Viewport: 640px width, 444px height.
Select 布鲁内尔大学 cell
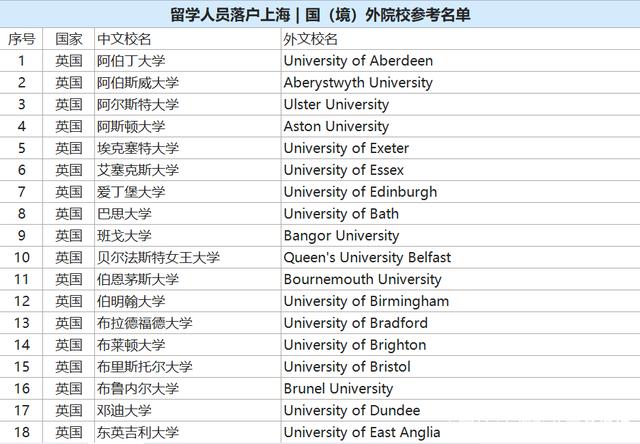tap(188, 388)
